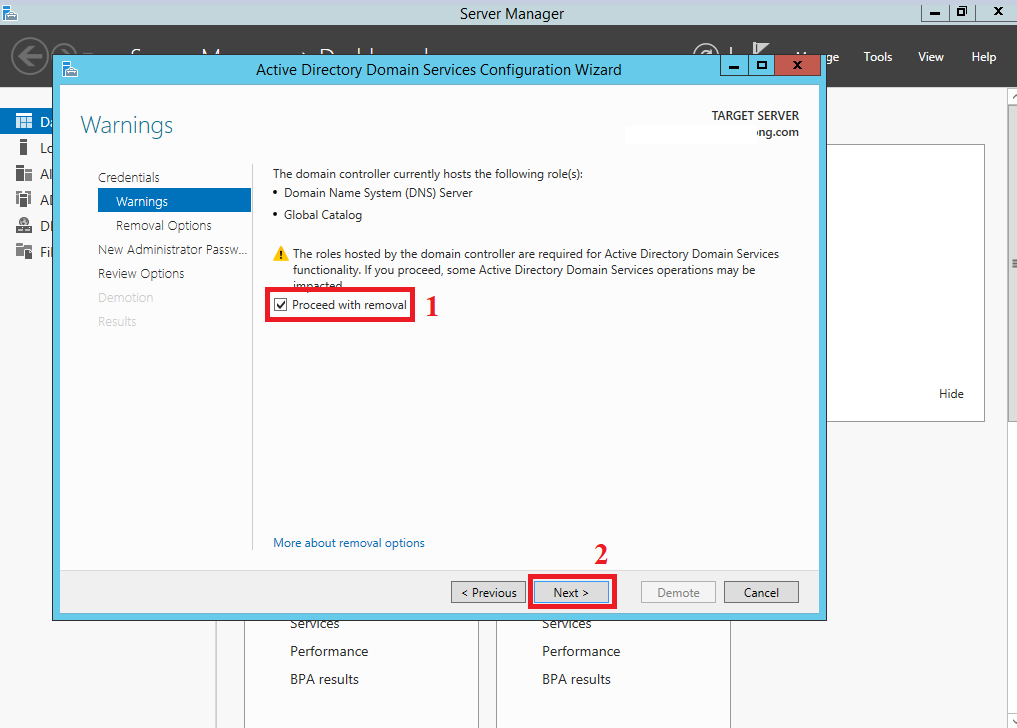Enable the Proceed with removal checkbox
The width and height of the screenshot is (1017, 728).
[281, 303]
